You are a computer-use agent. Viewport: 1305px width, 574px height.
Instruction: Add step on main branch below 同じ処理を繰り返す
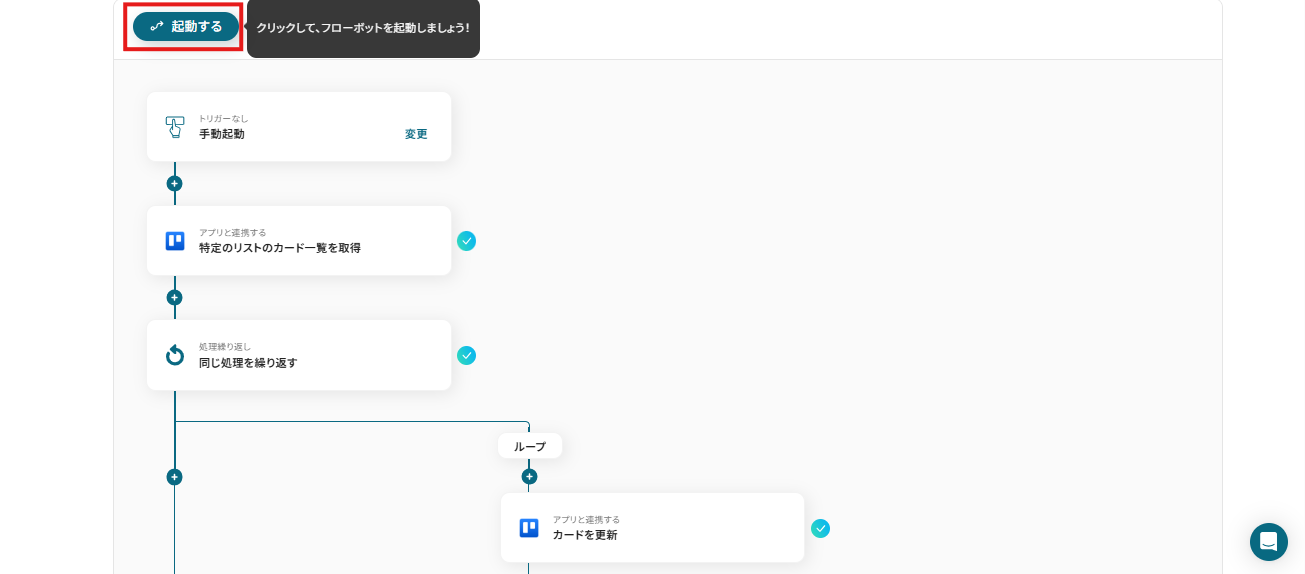pos(174,477)
